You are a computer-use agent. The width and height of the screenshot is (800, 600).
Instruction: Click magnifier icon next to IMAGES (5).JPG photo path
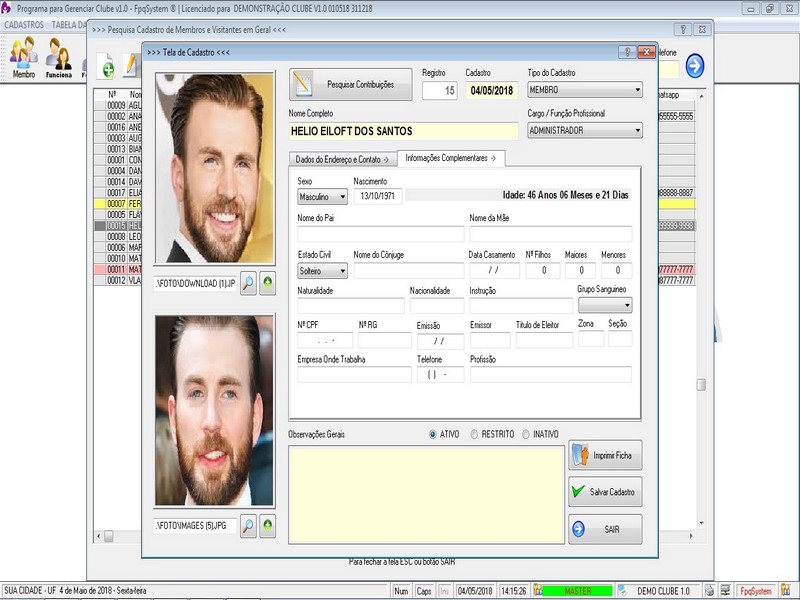pos(248,526)
